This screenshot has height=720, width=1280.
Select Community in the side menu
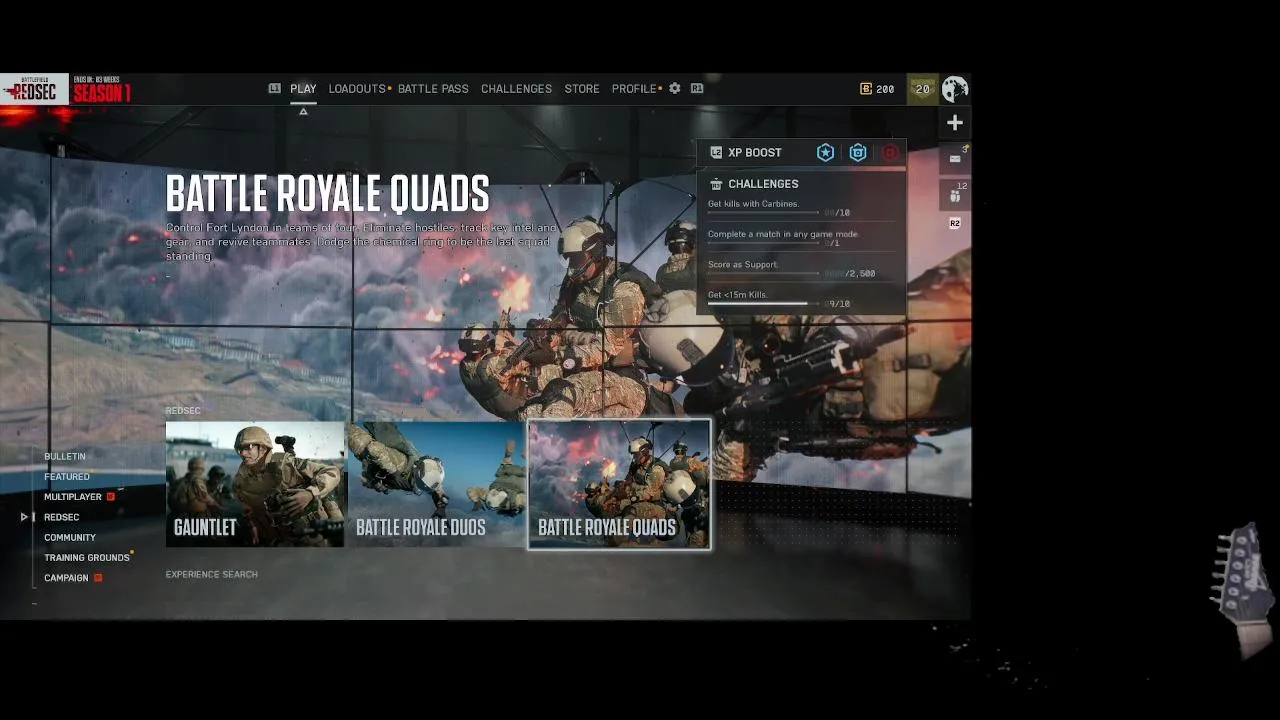[70, 537]
